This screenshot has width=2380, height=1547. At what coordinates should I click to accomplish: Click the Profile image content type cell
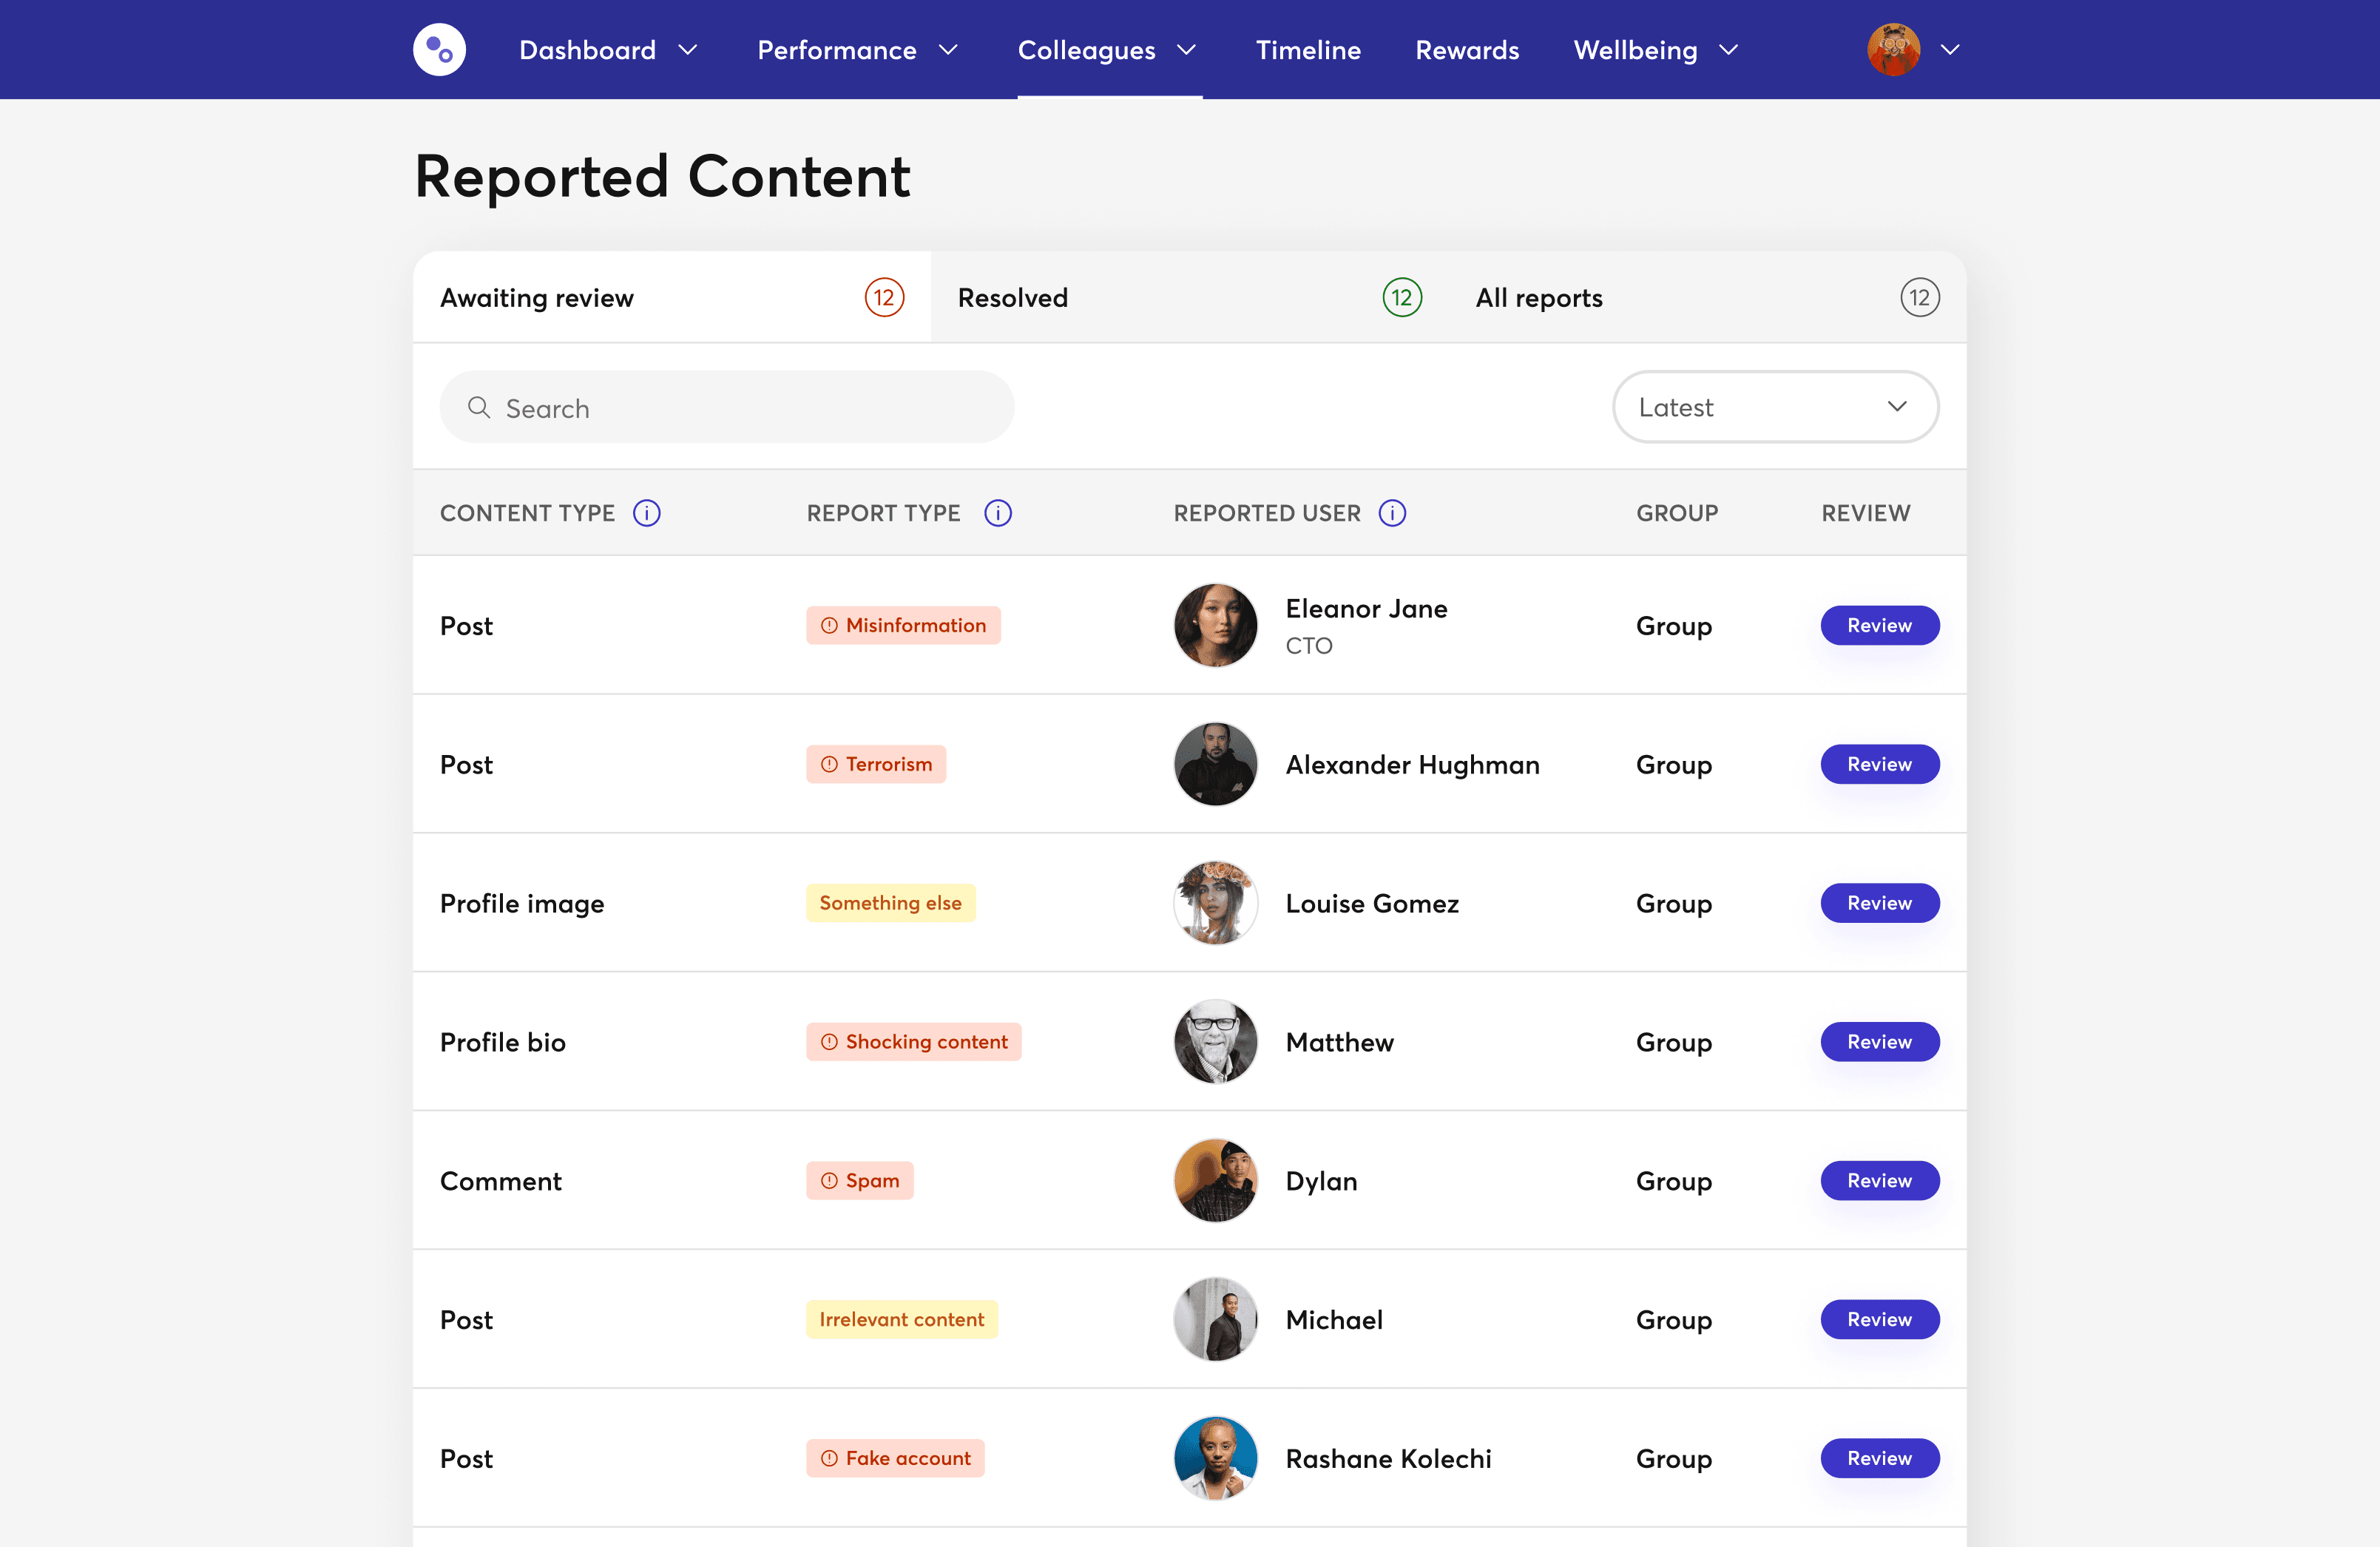pyautogui.click(x=522, y=904)
